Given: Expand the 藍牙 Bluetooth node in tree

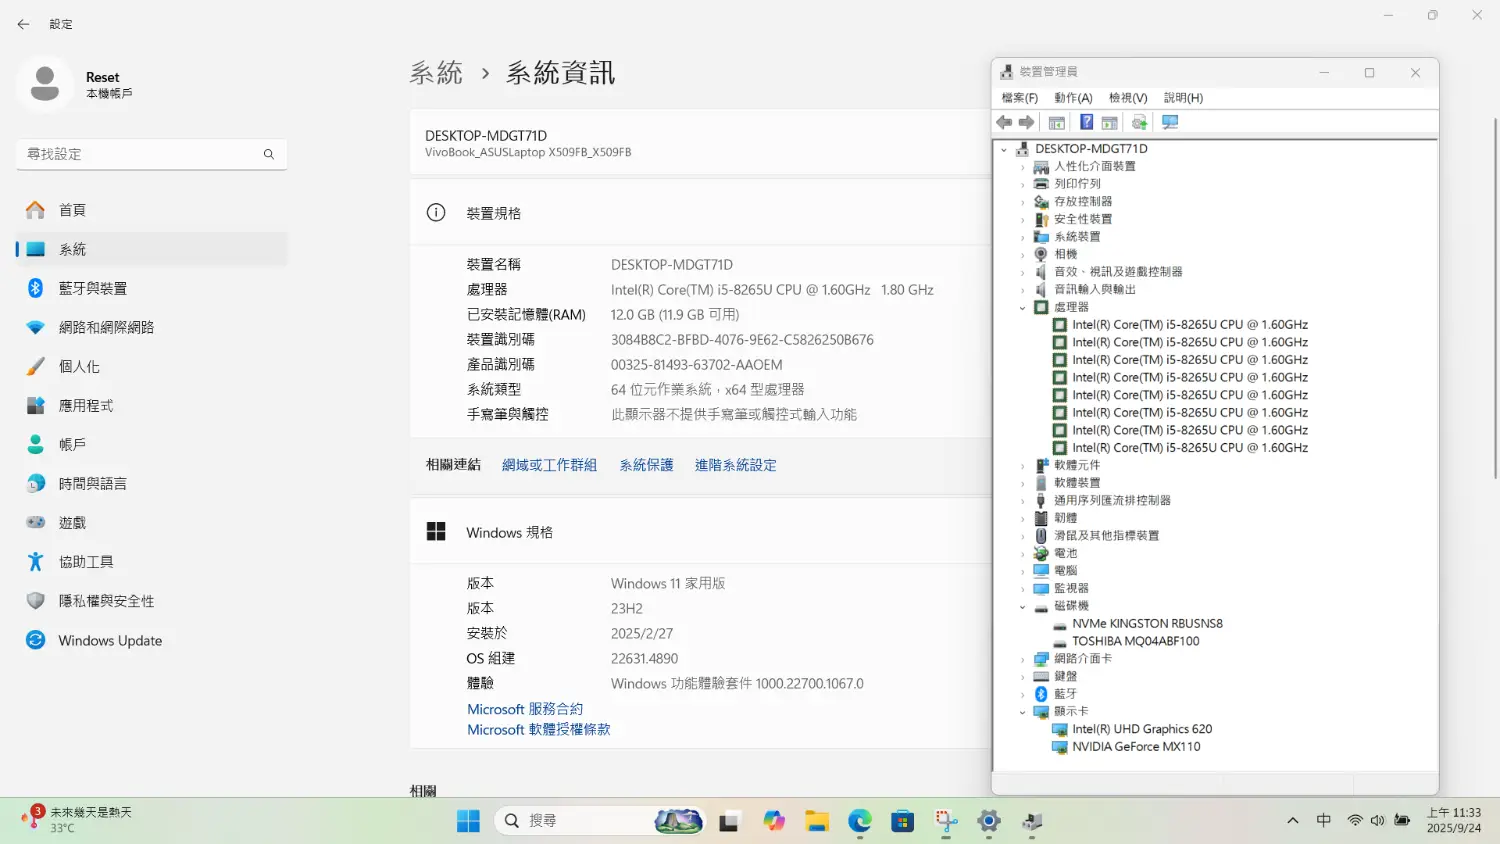Looking at the screenshot, I should (x=1022, y=695).
